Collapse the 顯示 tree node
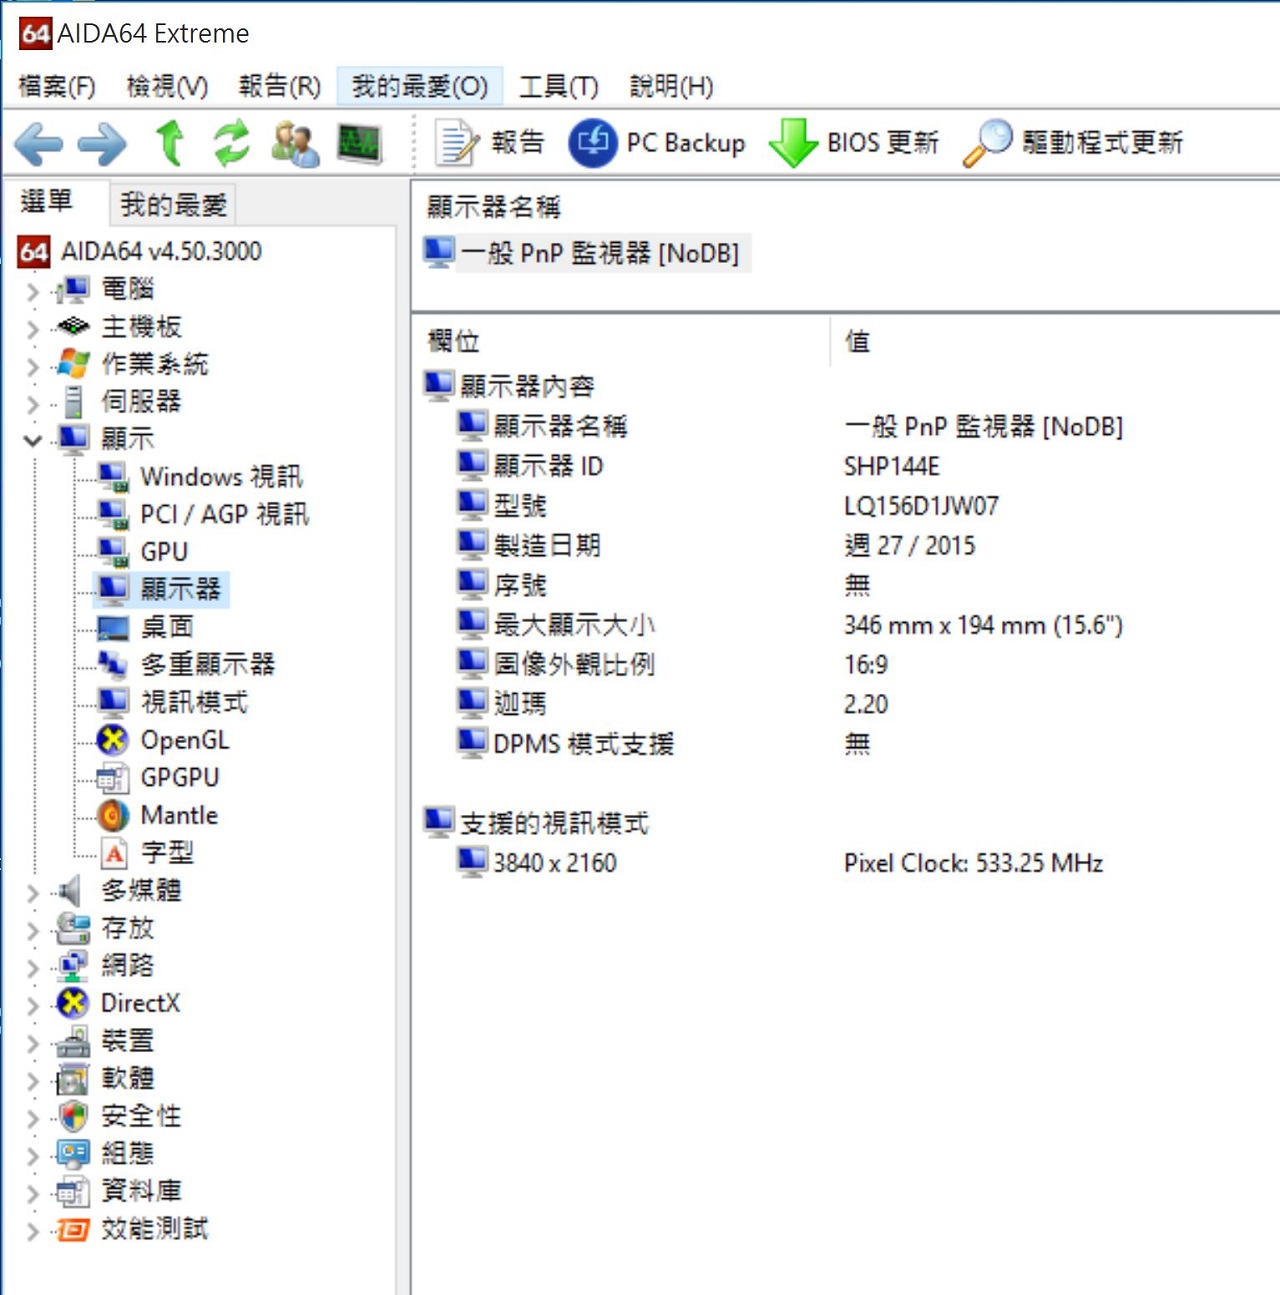Image resolution: width=1280 pixels, height=1295 pixels. (33, 440)
